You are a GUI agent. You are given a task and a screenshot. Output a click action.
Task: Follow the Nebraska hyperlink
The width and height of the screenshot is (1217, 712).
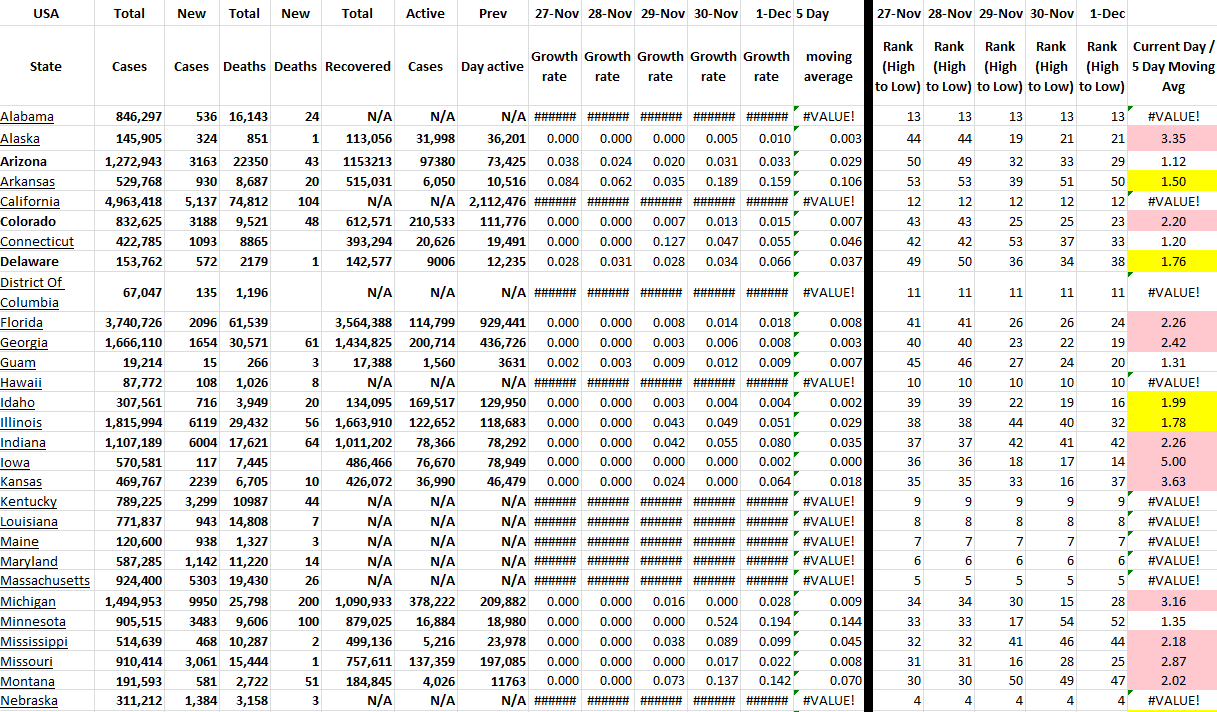pyautogui.click(x=29, y=701)
